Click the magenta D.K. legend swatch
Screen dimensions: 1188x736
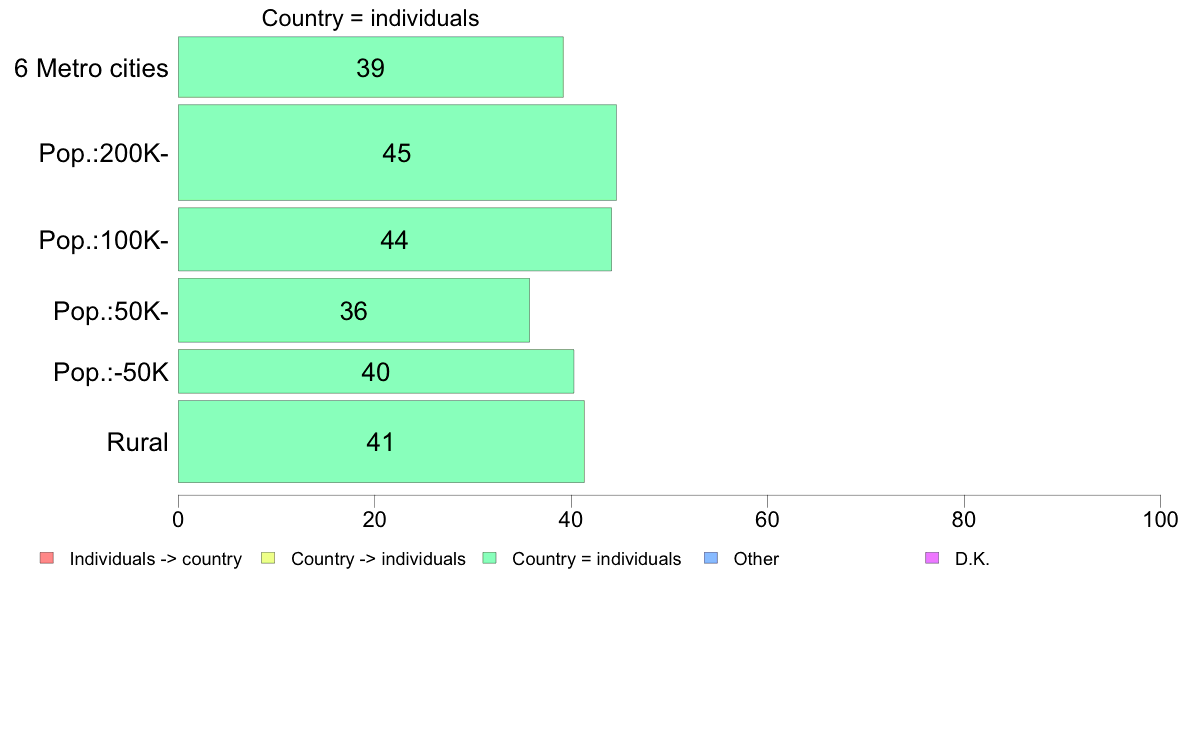(932, 559)
